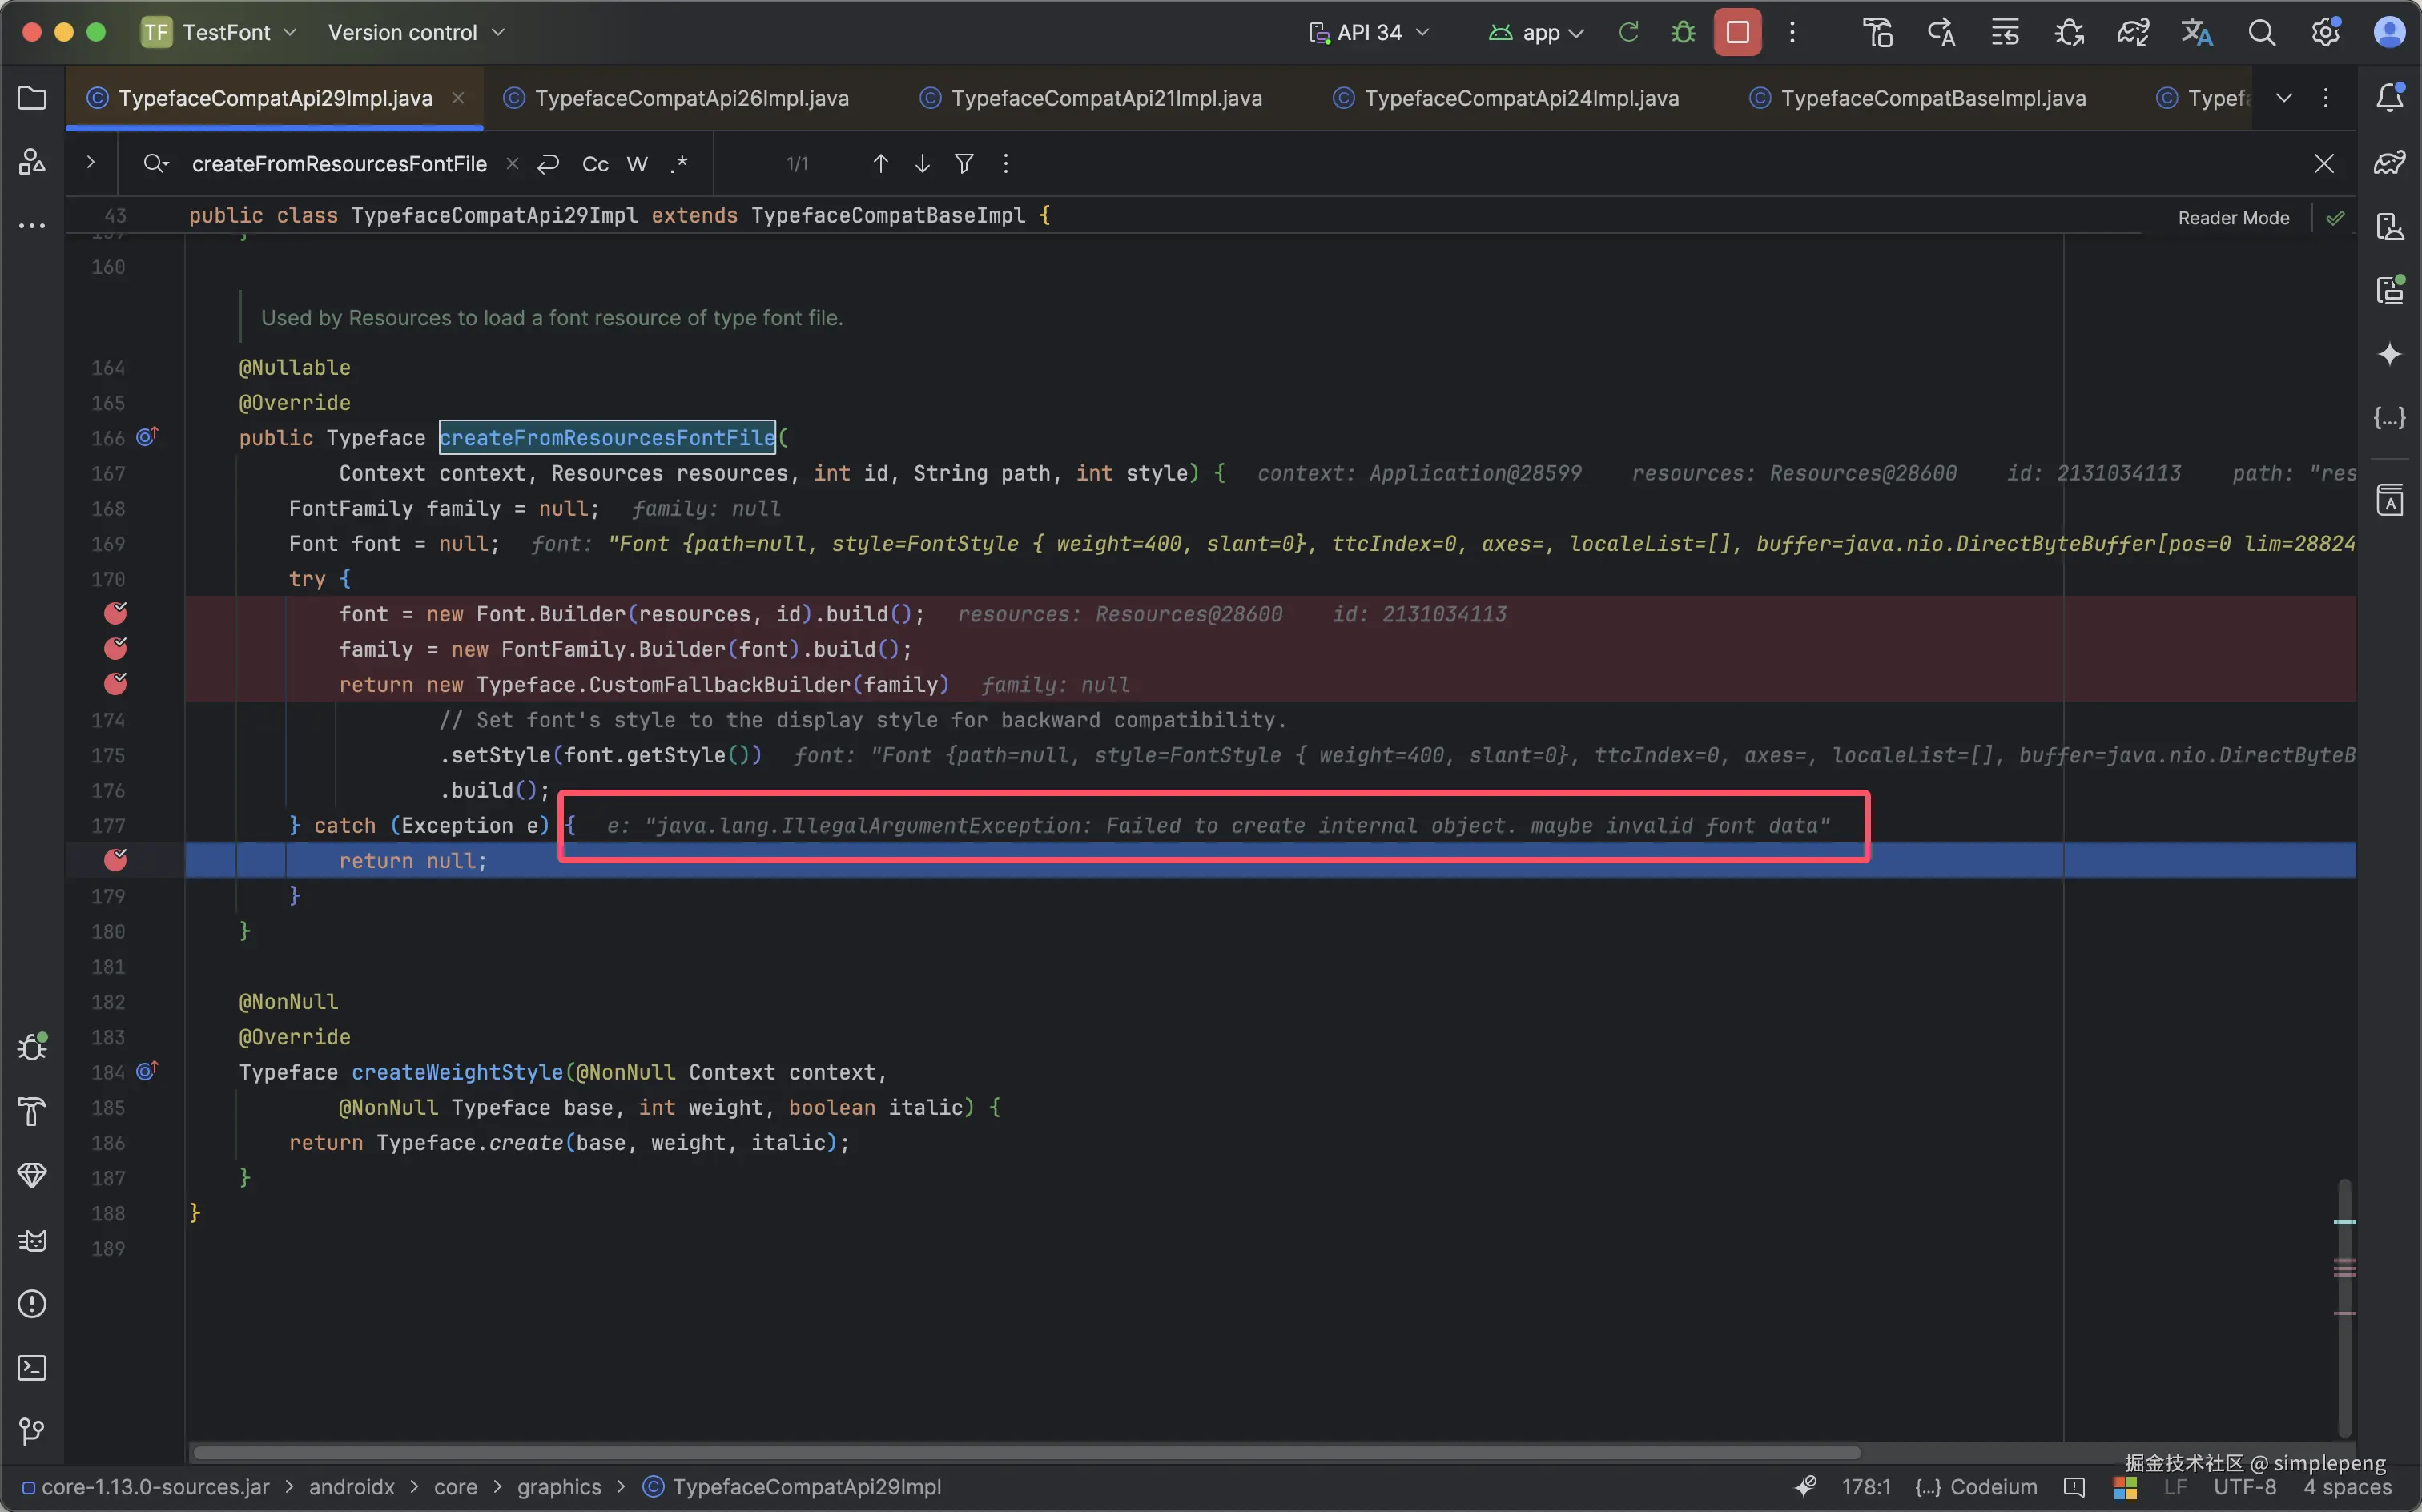Open the Git version control tool window
The image size is (2422, 1512).
click(32, 1431)
